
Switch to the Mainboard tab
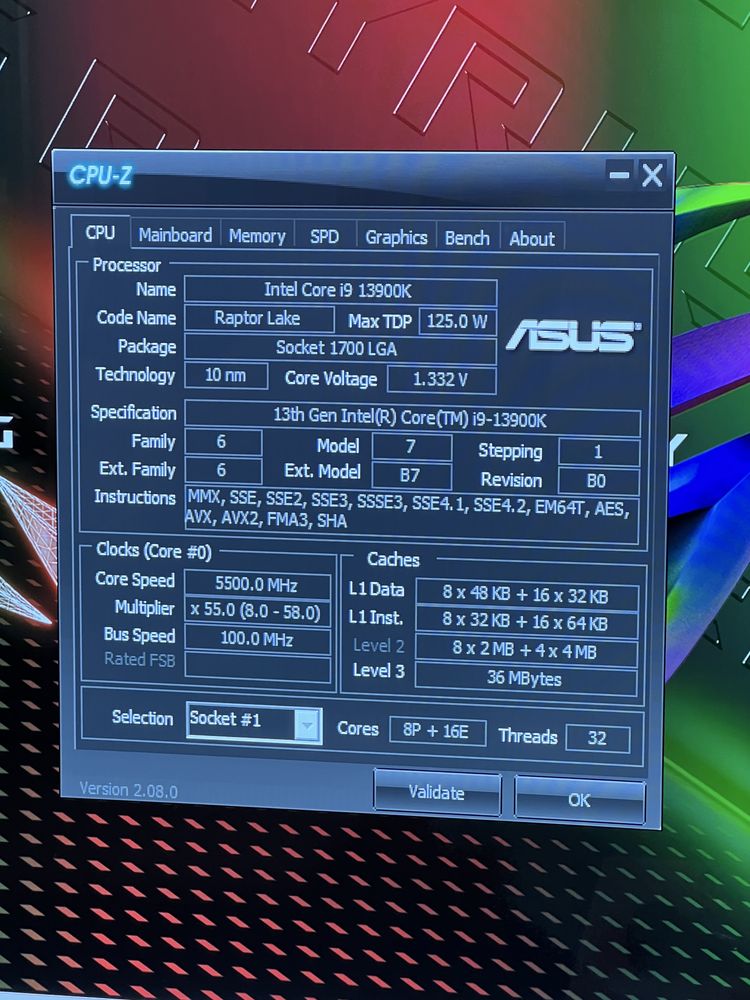coord(175,235)
